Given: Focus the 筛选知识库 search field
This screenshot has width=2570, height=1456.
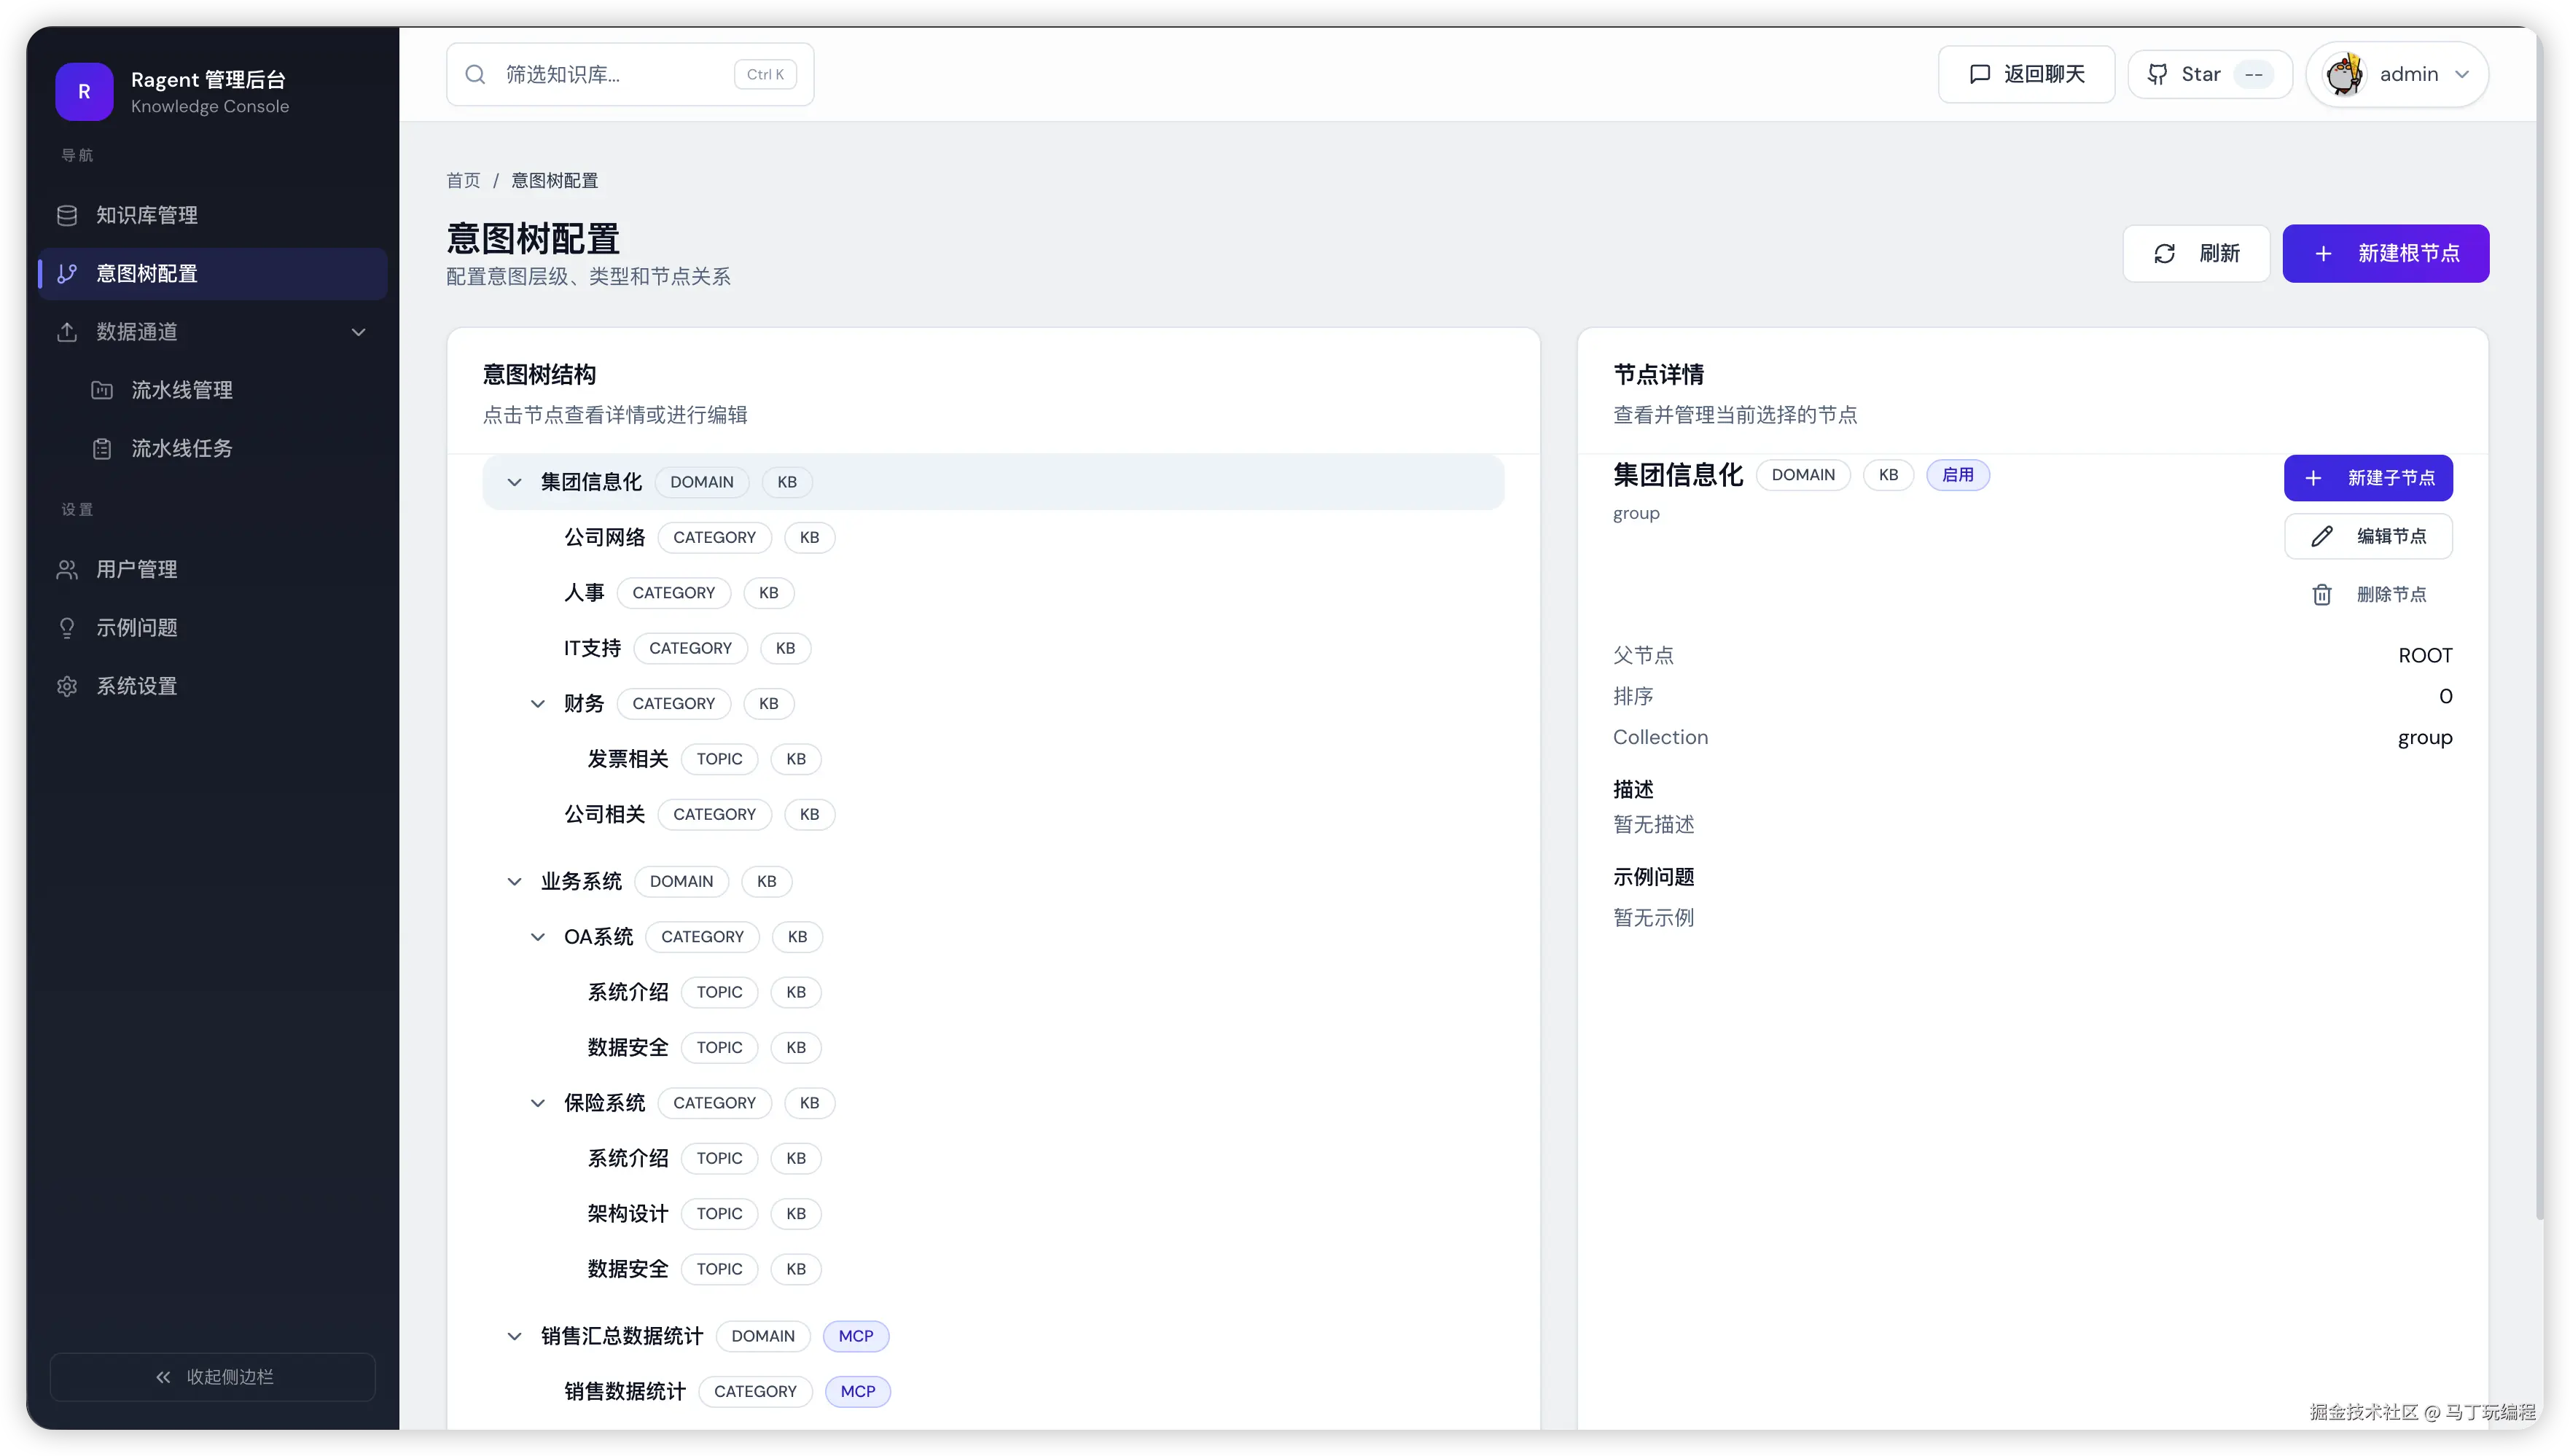Looking at the screenshot, I should point(610,75).
